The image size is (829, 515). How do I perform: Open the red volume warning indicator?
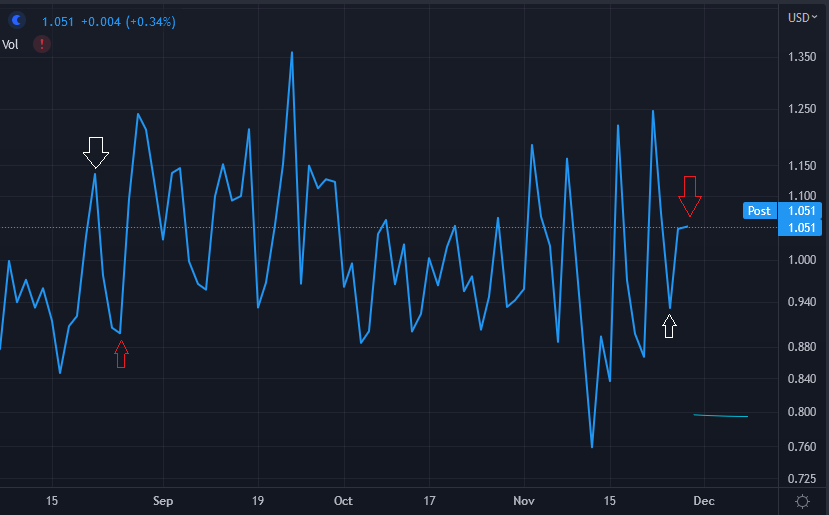(x=42, y=44)
